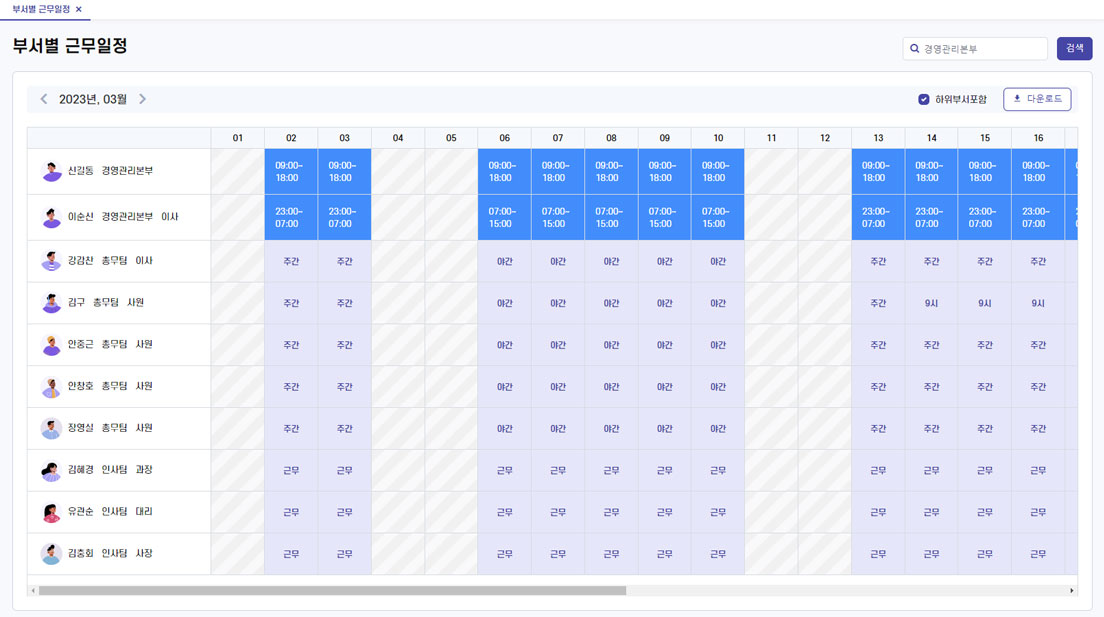Click the 2023년, 03월 month label

tap(93, 99)
